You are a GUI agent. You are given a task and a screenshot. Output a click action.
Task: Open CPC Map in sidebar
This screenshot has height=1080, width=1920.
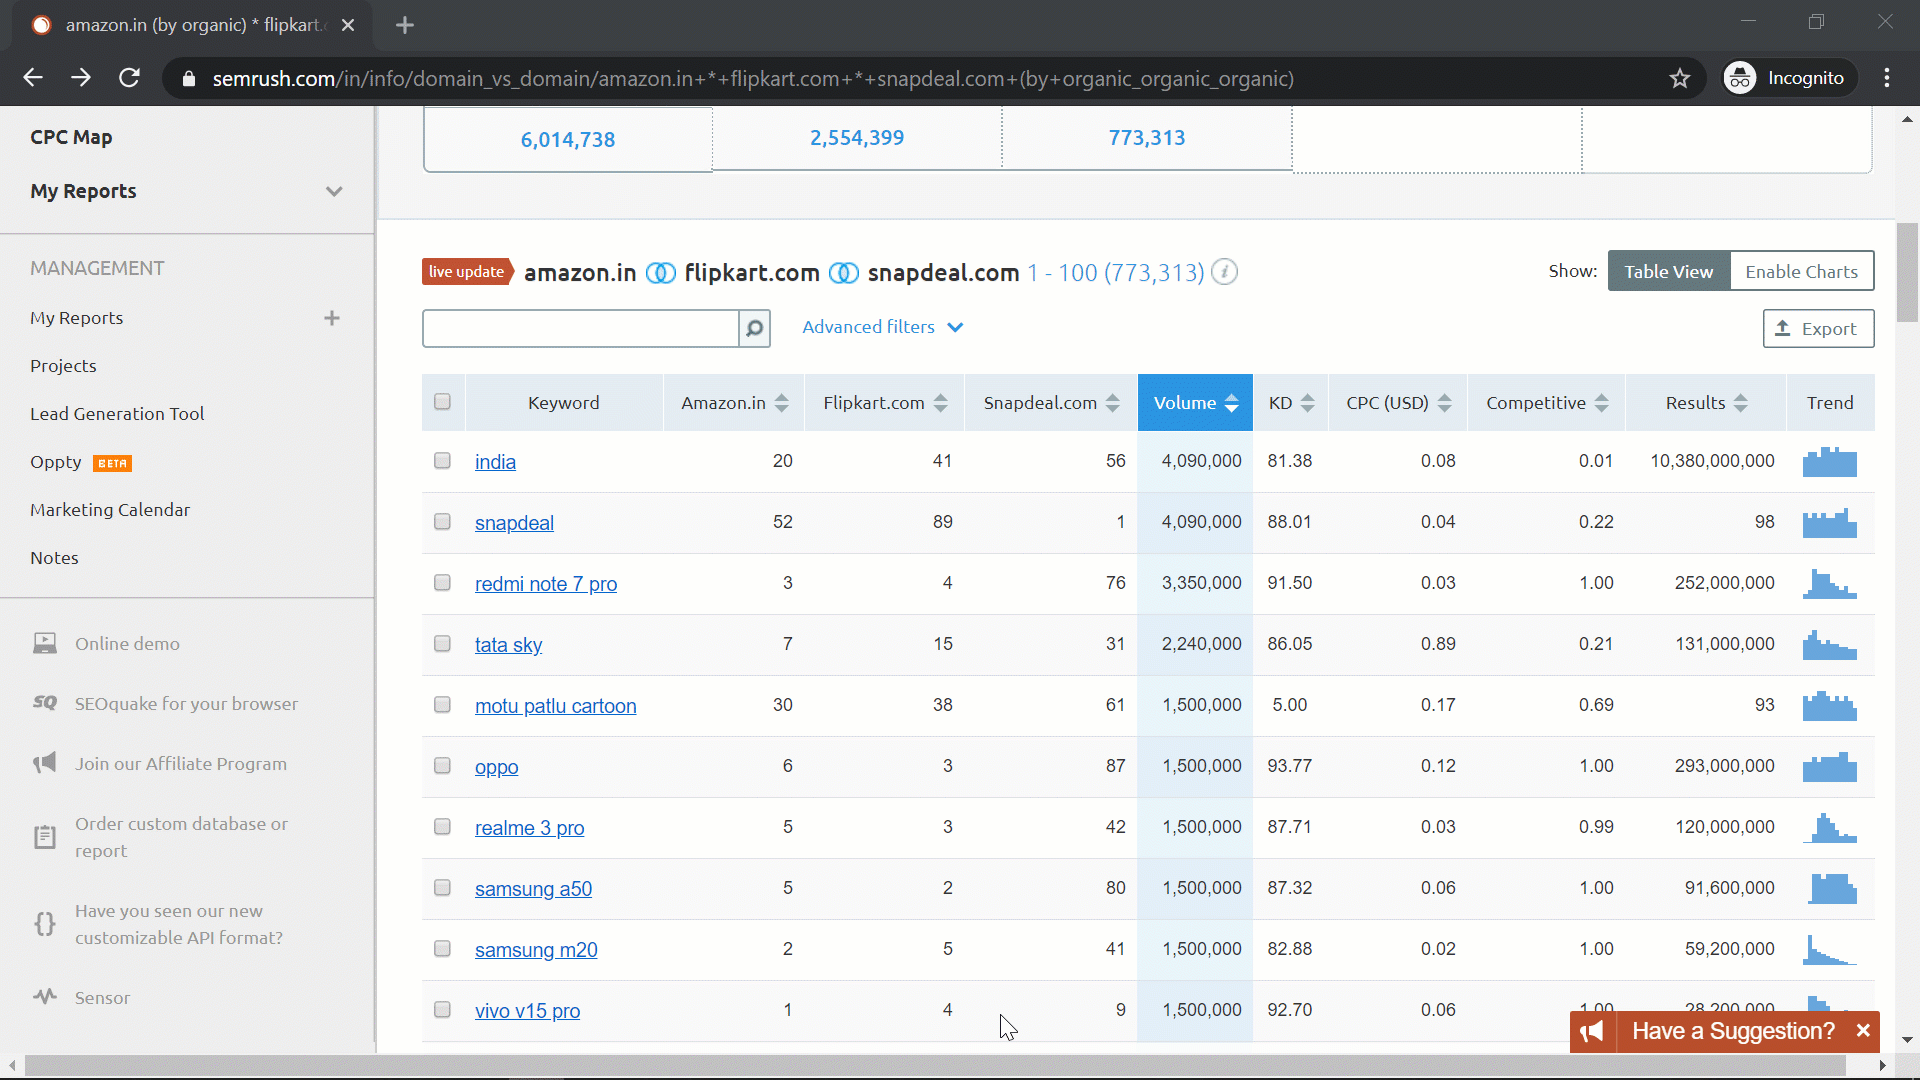(x=71, y=137)
